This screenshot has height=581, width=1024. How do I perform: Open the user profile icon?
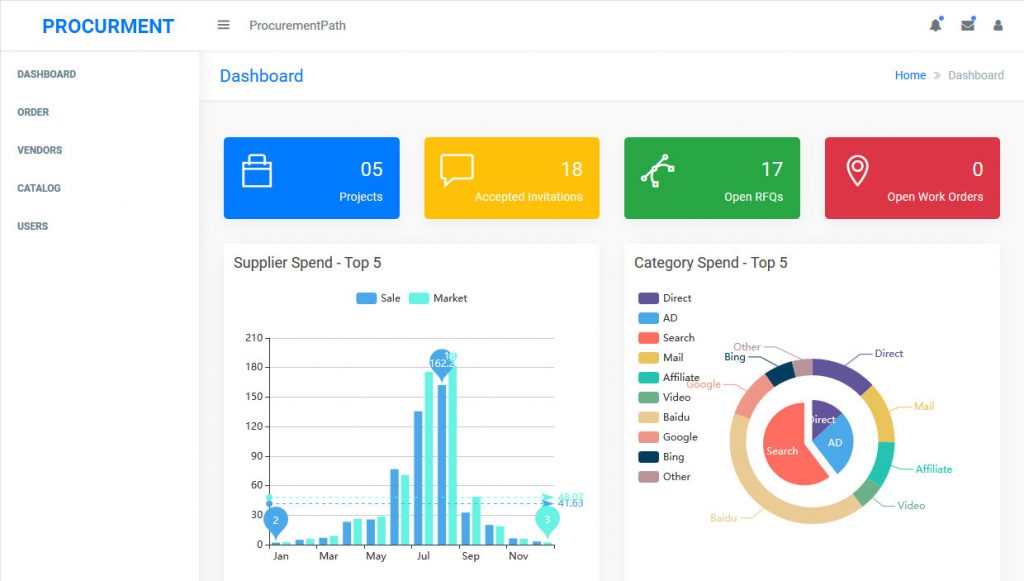pyautogui.click(x=997, y=24)
